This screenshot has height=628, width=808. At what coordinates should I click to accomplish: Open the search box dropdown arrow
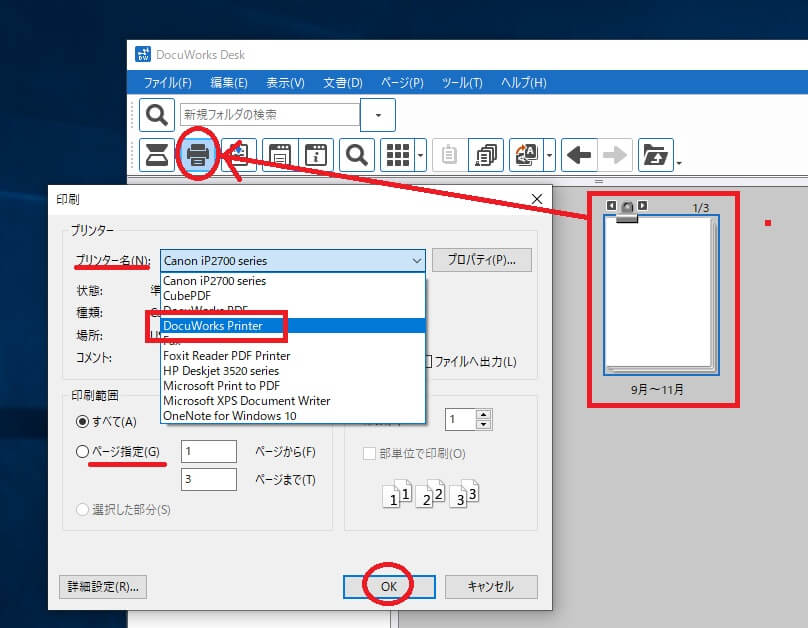pos(378,115)
